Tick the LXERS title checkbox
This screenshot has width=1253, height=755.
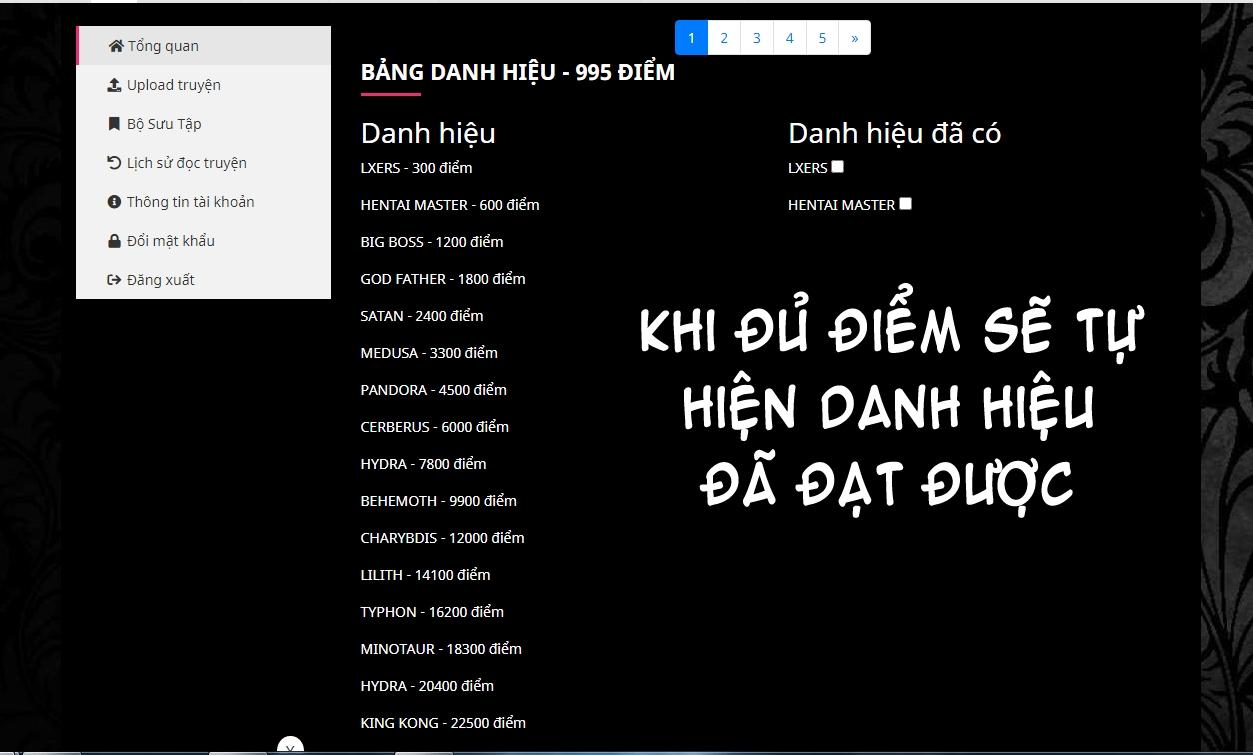[x=838, y=167]
